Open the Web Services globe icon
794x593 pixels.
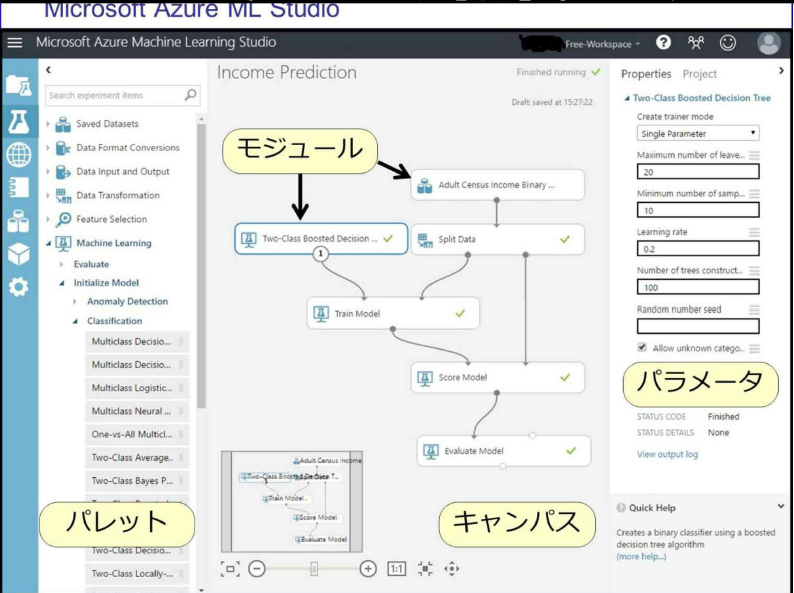click(x=18, y=154)
